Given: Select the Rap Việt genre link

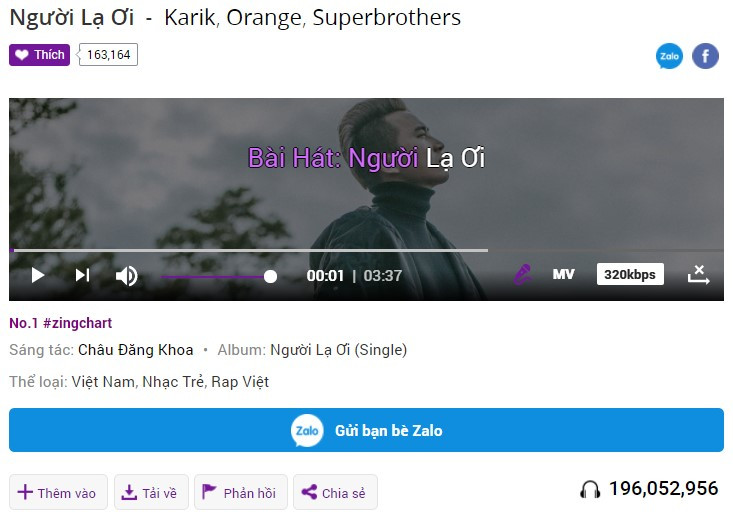Looking at the screenshot, I should pyautogui.click(x=240, y=382).
